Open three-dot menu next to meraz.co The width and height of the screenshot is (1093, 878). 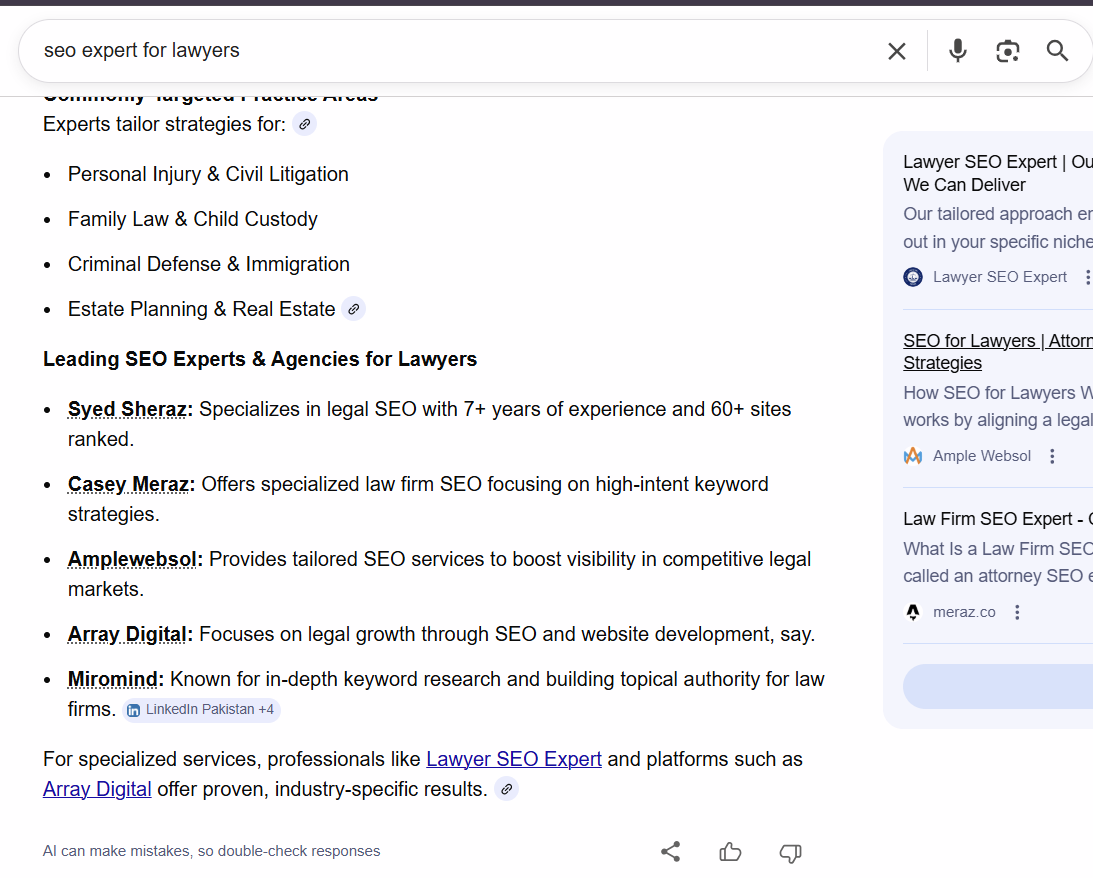point(1017,611)
